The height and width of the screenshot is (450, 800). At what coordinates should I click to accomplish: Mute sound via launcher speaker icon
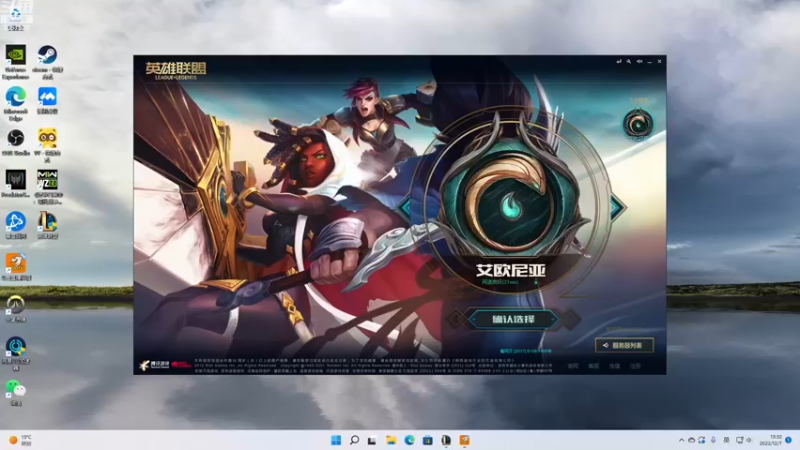click(x=639, y=61)
